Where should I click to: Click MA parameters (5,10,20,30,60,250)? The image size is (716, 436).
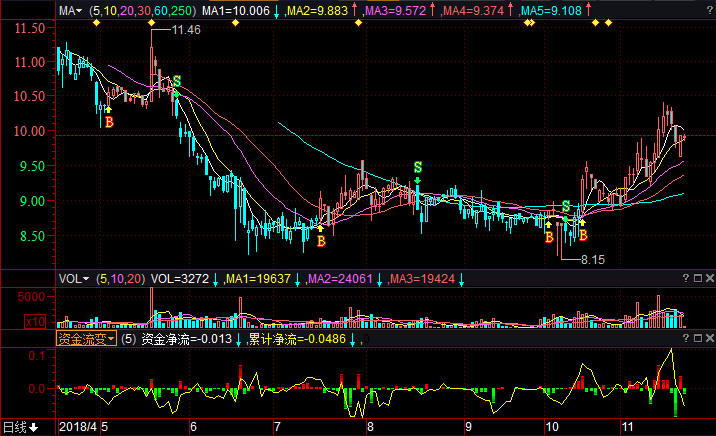click(x=141, y=10)
